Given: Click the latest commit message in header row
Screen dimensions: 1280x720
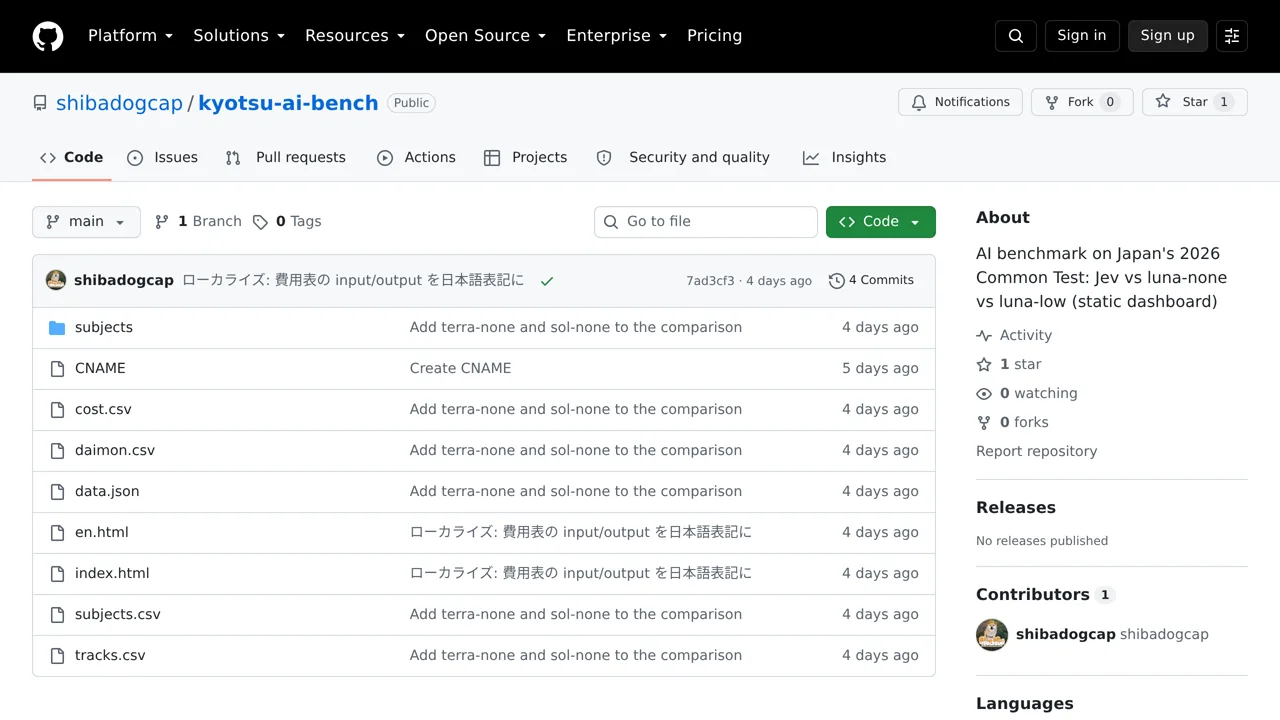Looking at the screenshot, I should pos(352,280).
